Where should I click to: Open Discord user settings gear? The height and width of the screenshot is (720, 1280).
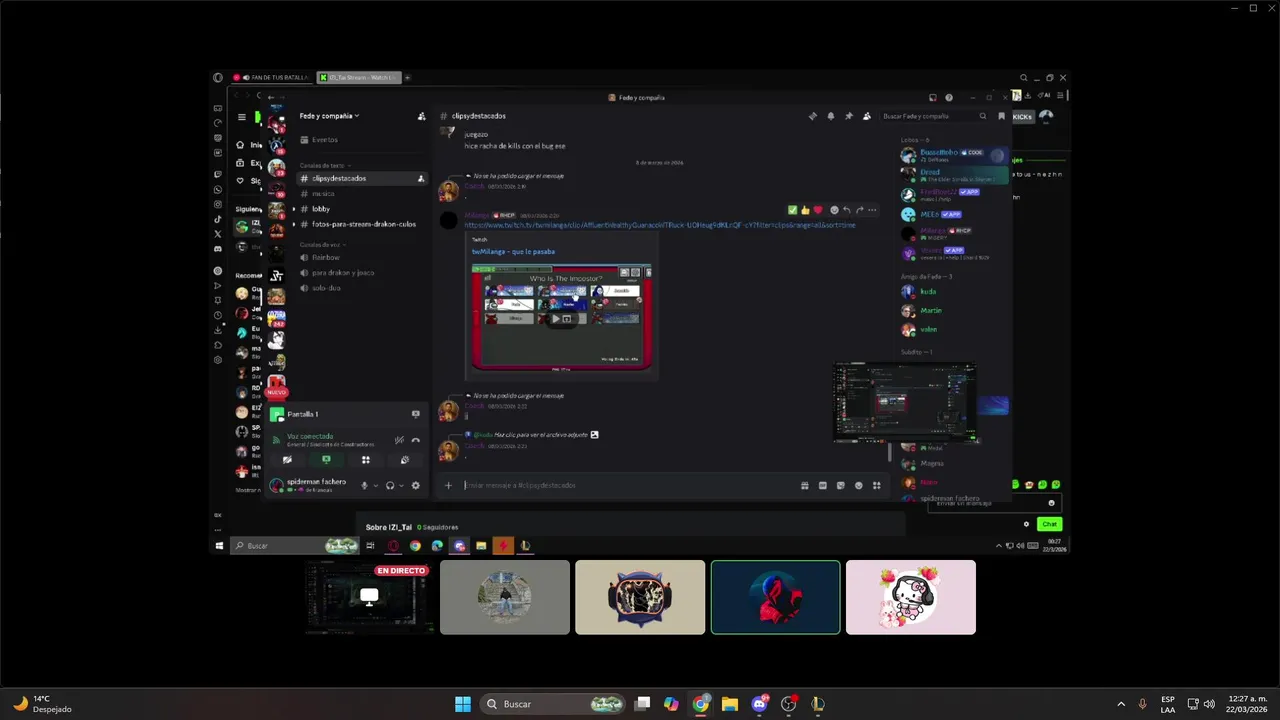416,485
